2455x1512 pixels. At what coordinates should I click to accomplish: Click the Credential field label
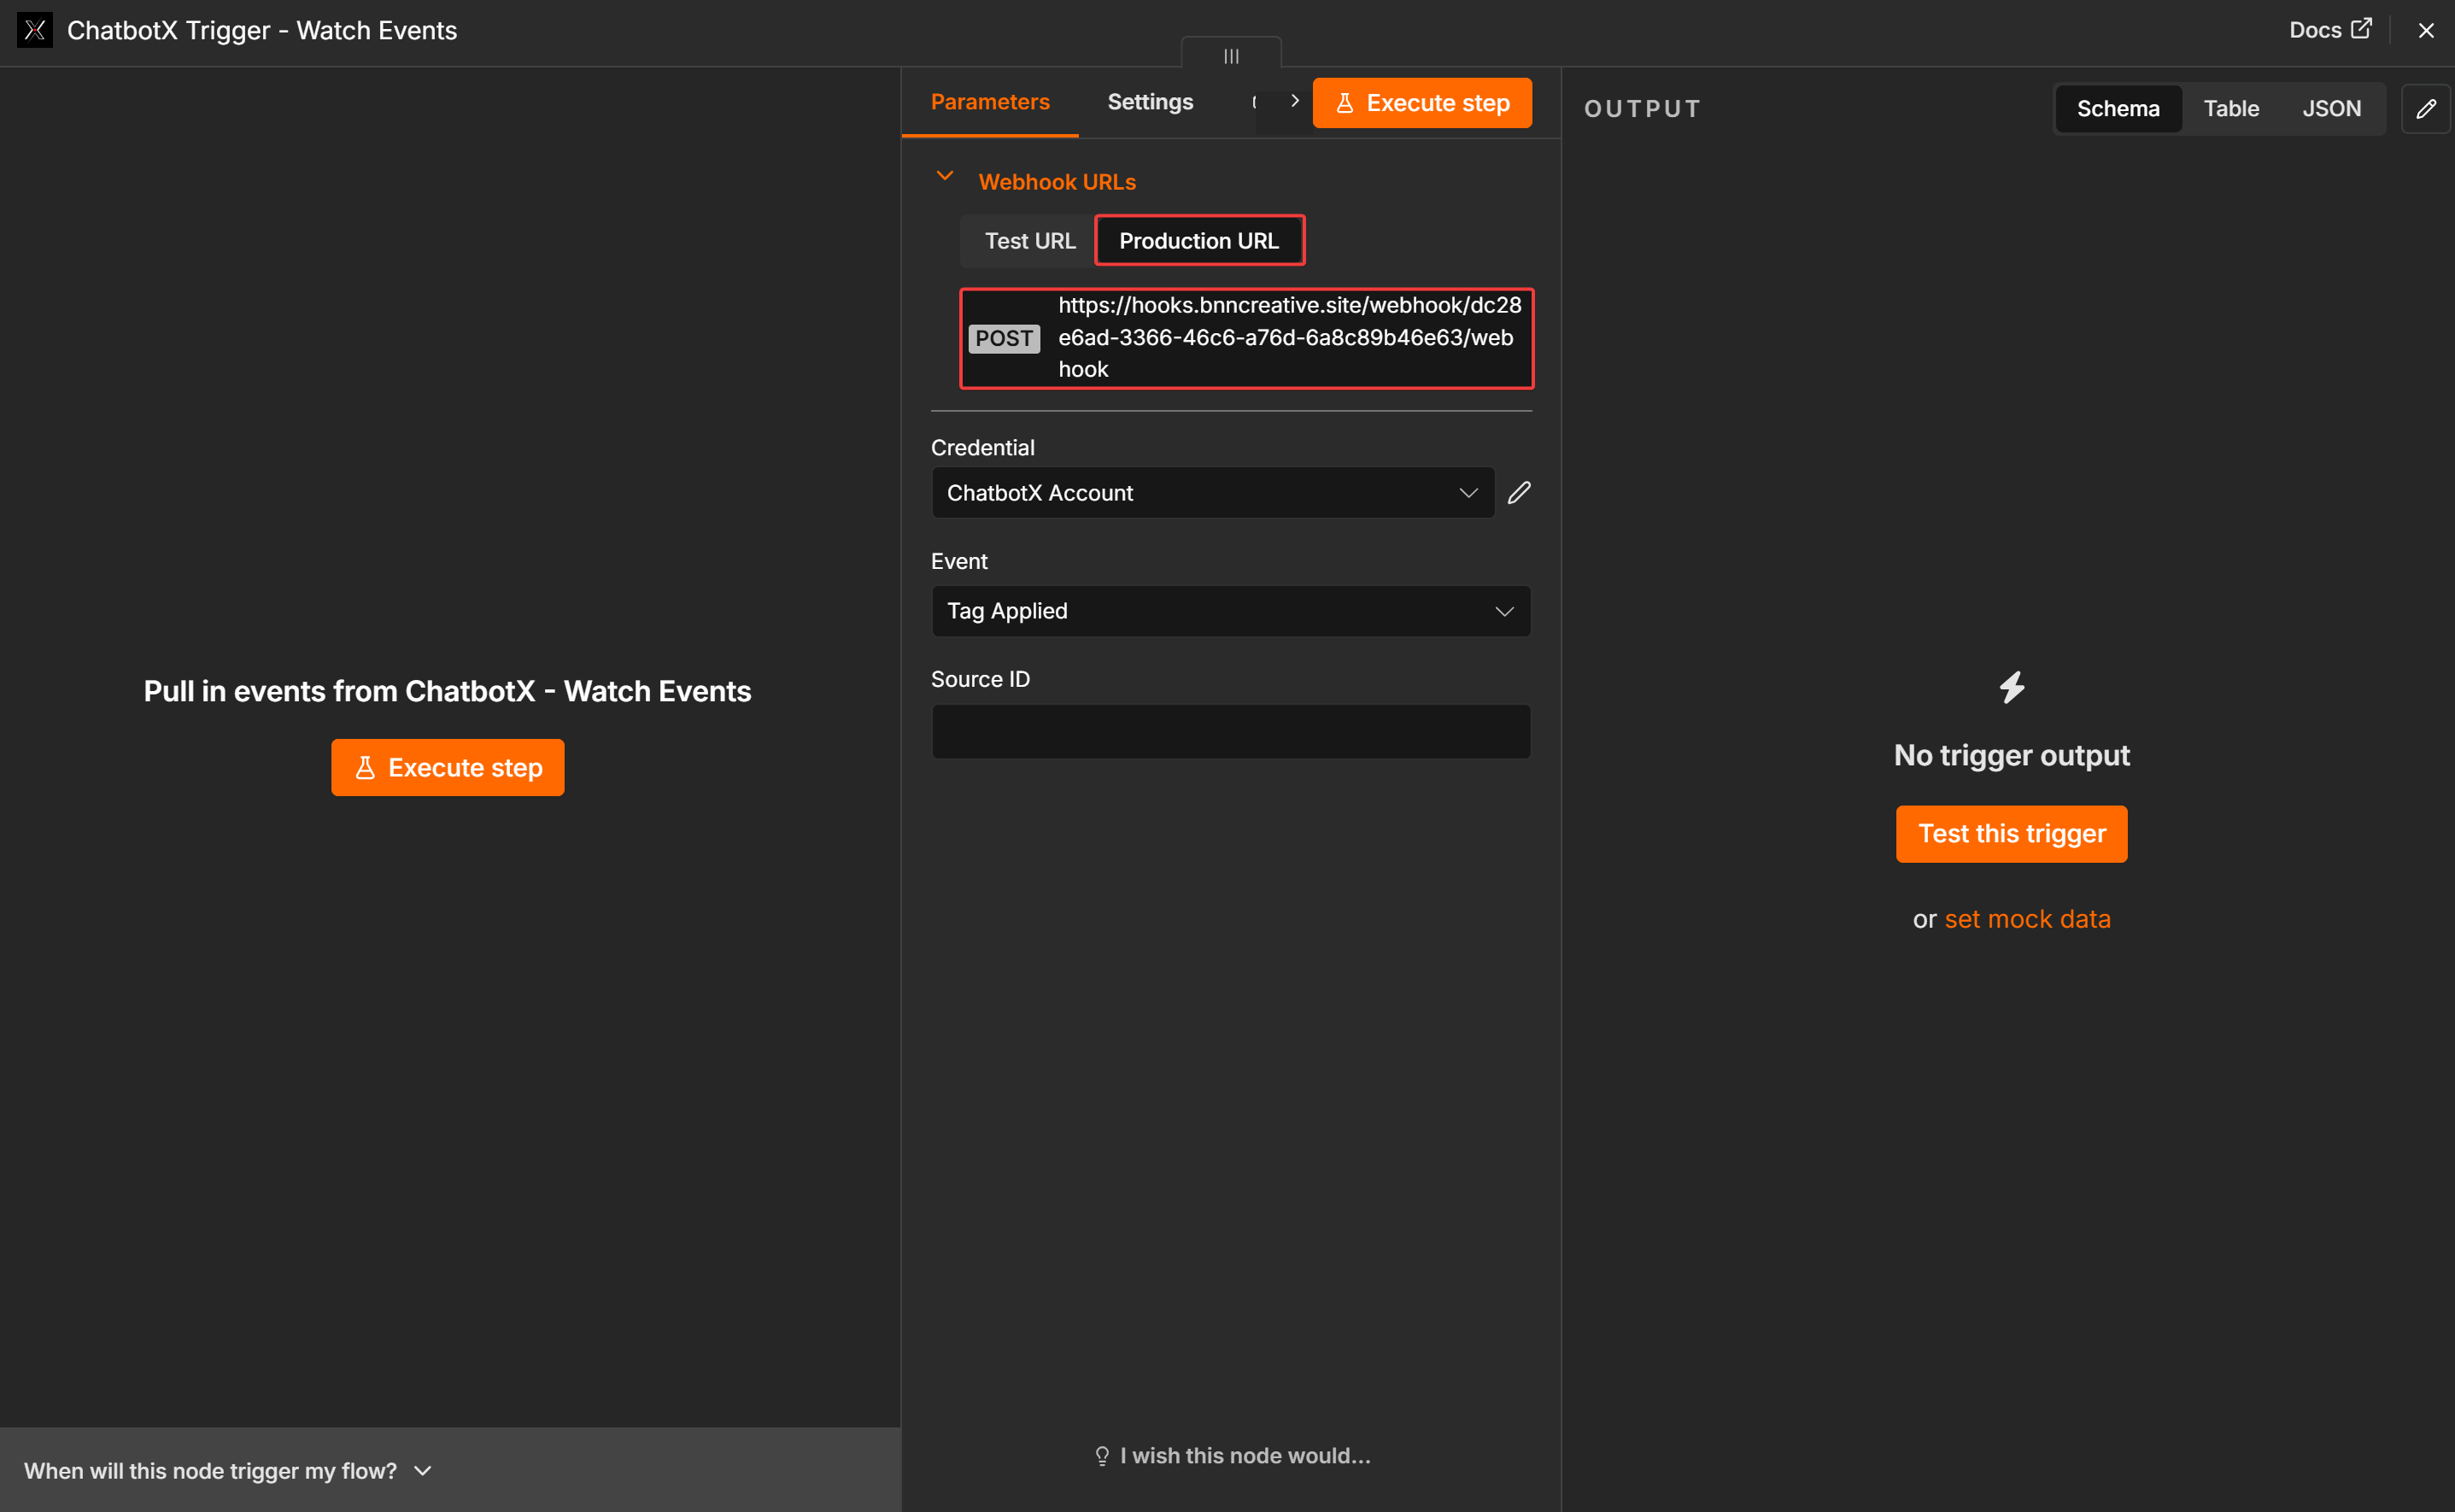point(983,448)
